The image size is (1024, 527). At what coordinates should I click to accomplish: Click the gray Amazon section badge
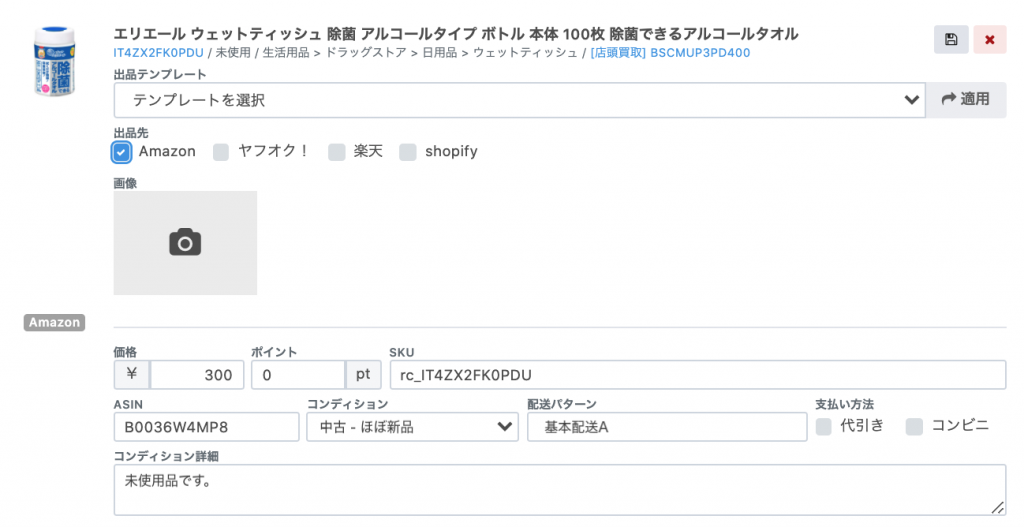(x=54, y=322)
